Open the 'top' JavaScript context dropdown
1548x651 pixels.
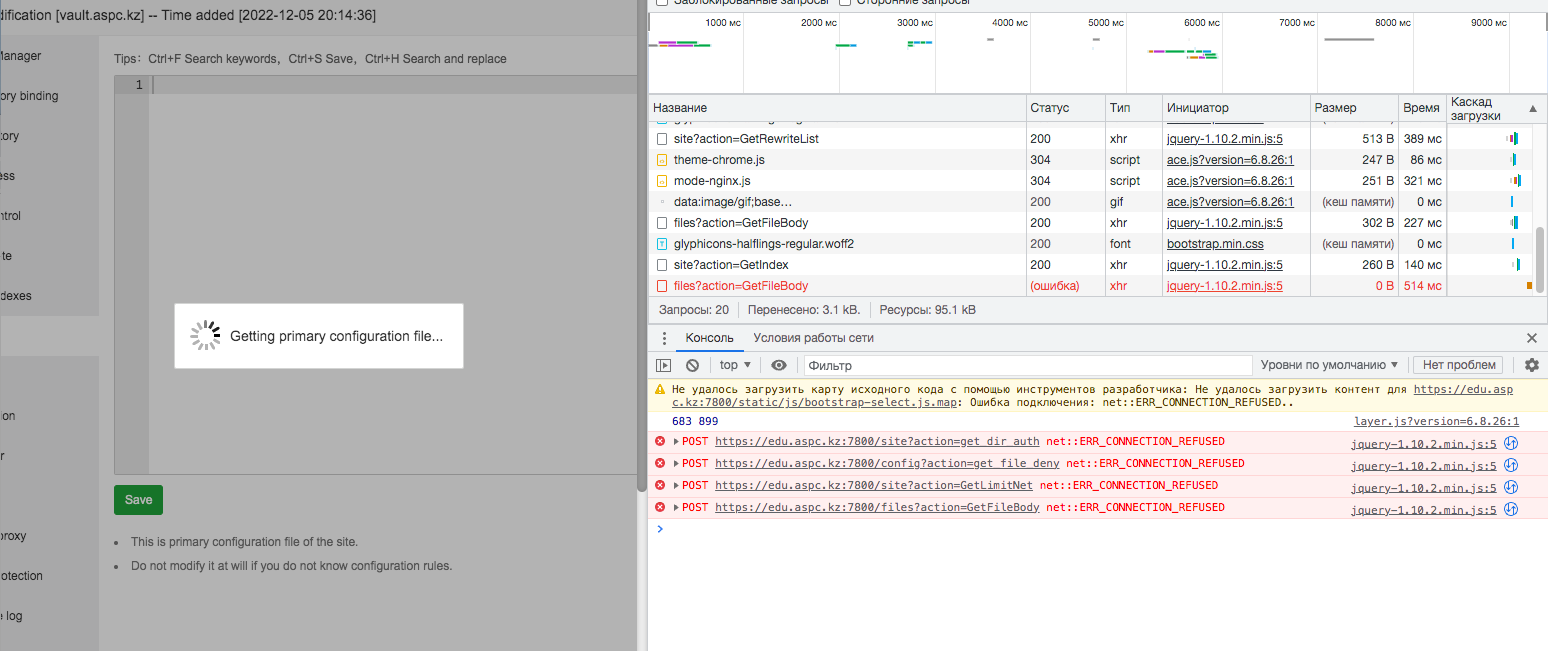[x=735, y=366]
